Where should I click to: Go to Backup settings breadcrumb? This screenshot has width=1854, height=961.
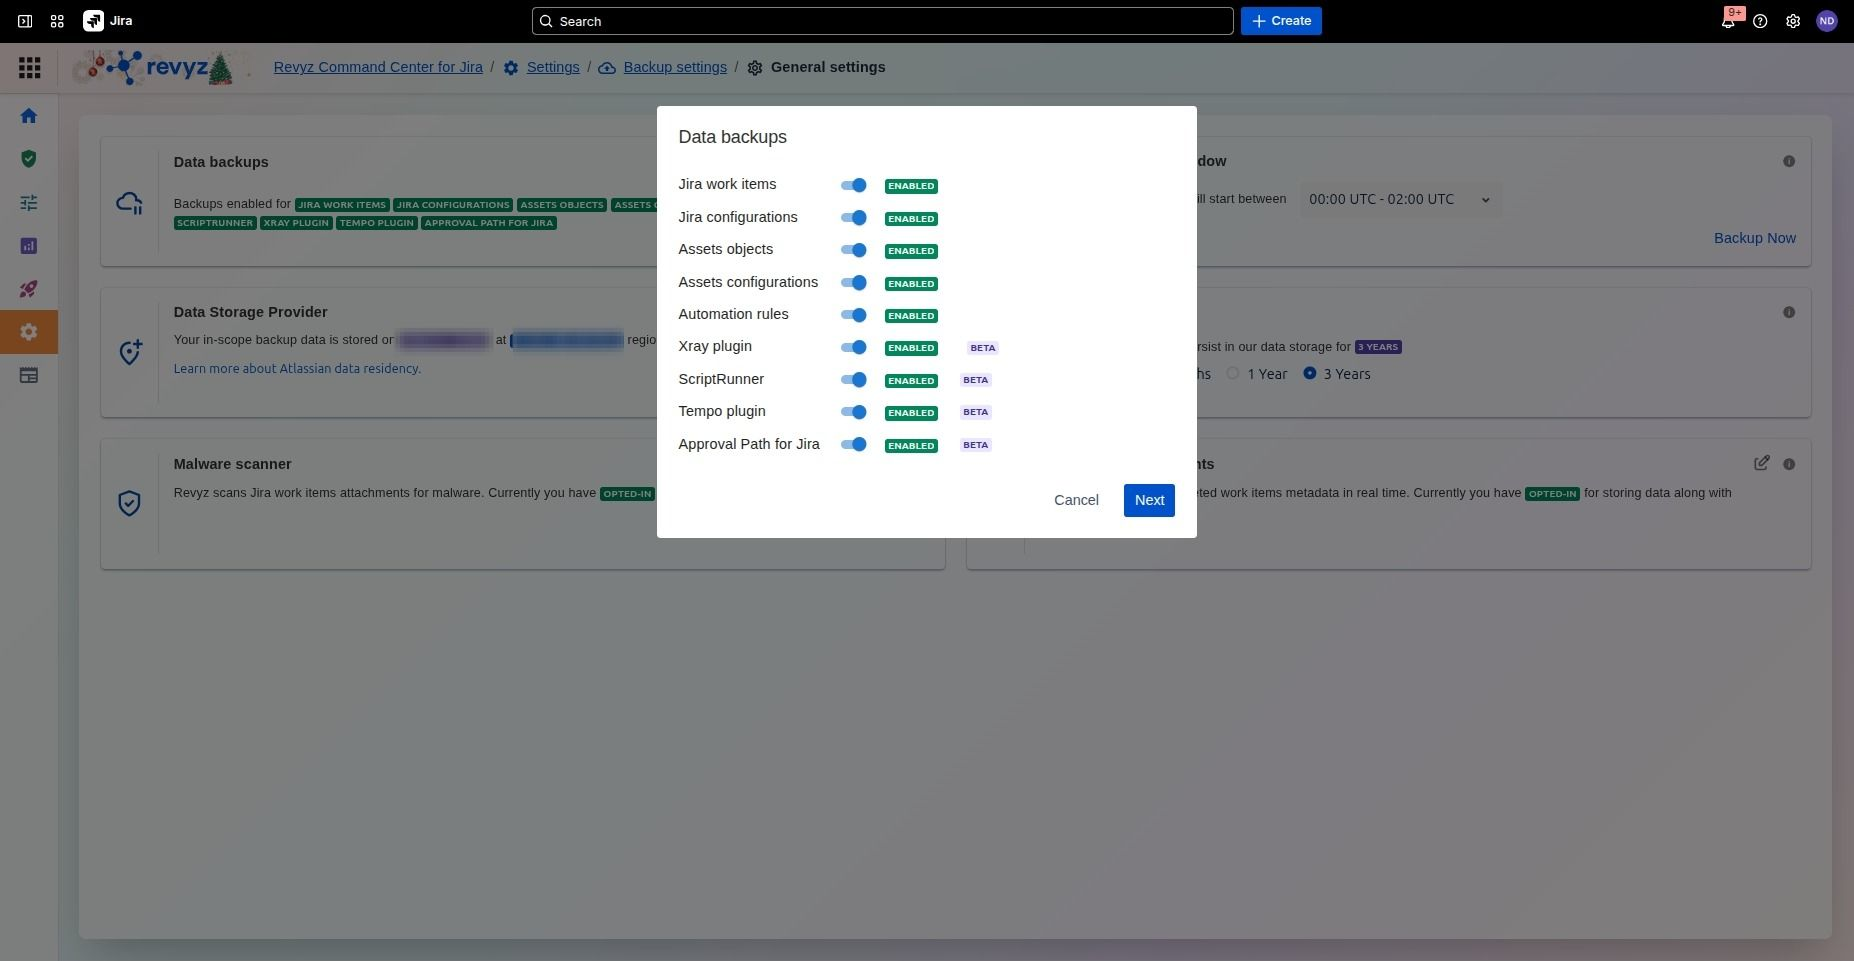pyautogui.click(x=675, y=67)
